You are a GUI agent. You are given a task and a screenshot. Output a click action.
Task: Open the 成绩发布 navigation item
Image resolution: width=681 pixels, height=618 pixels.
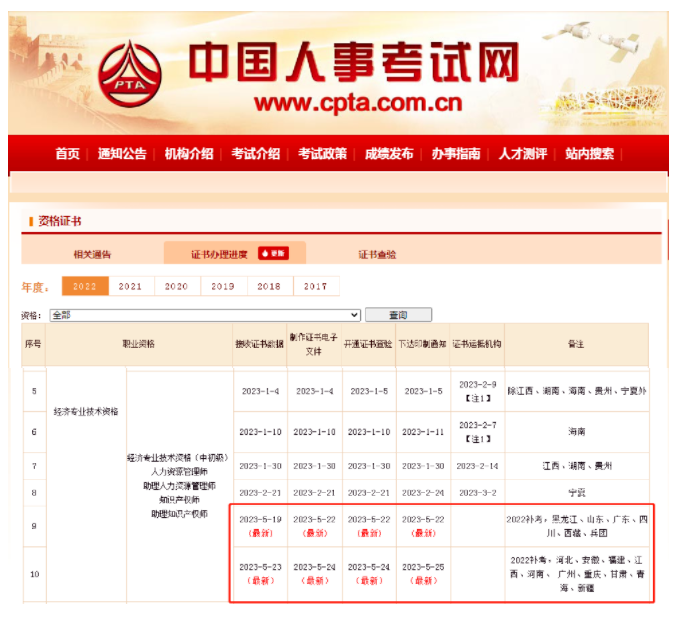click(x=389, y=153)
